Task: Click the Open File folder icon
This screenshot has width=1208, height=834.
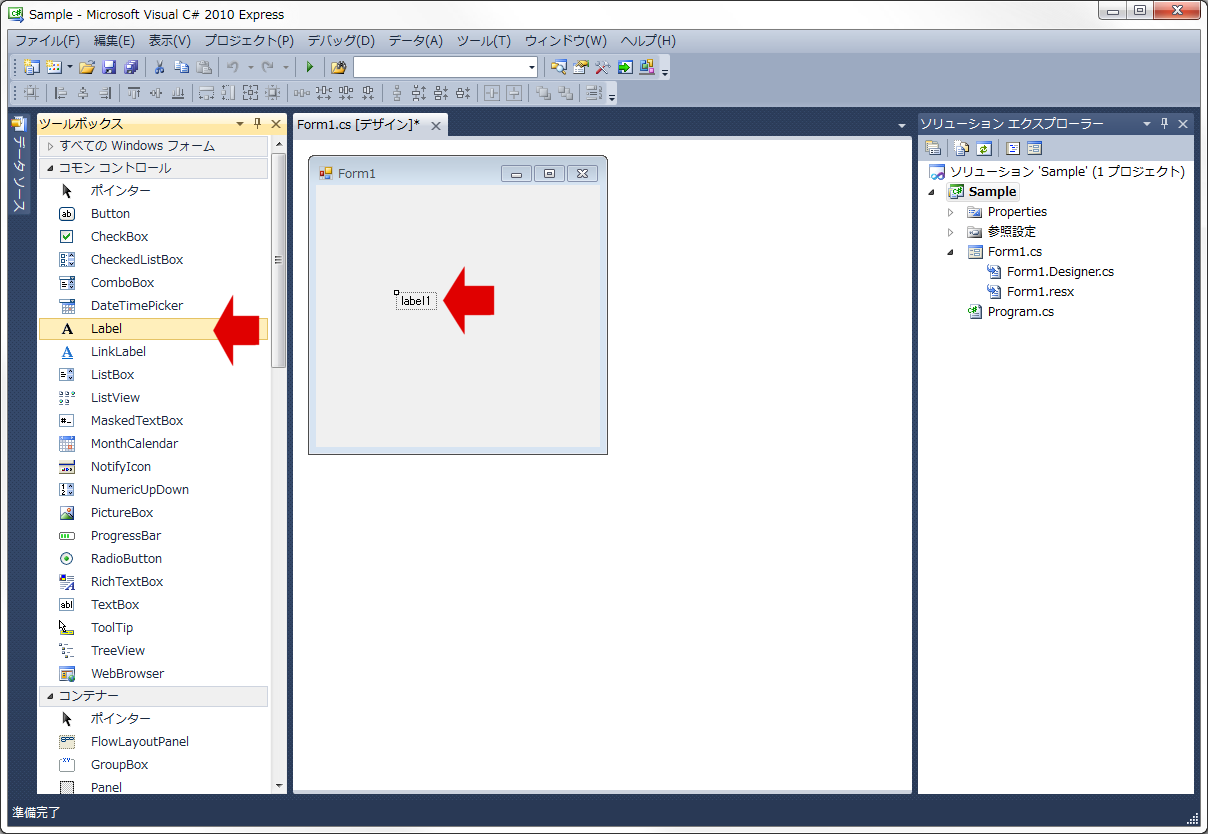Action: tap(87, 67)
